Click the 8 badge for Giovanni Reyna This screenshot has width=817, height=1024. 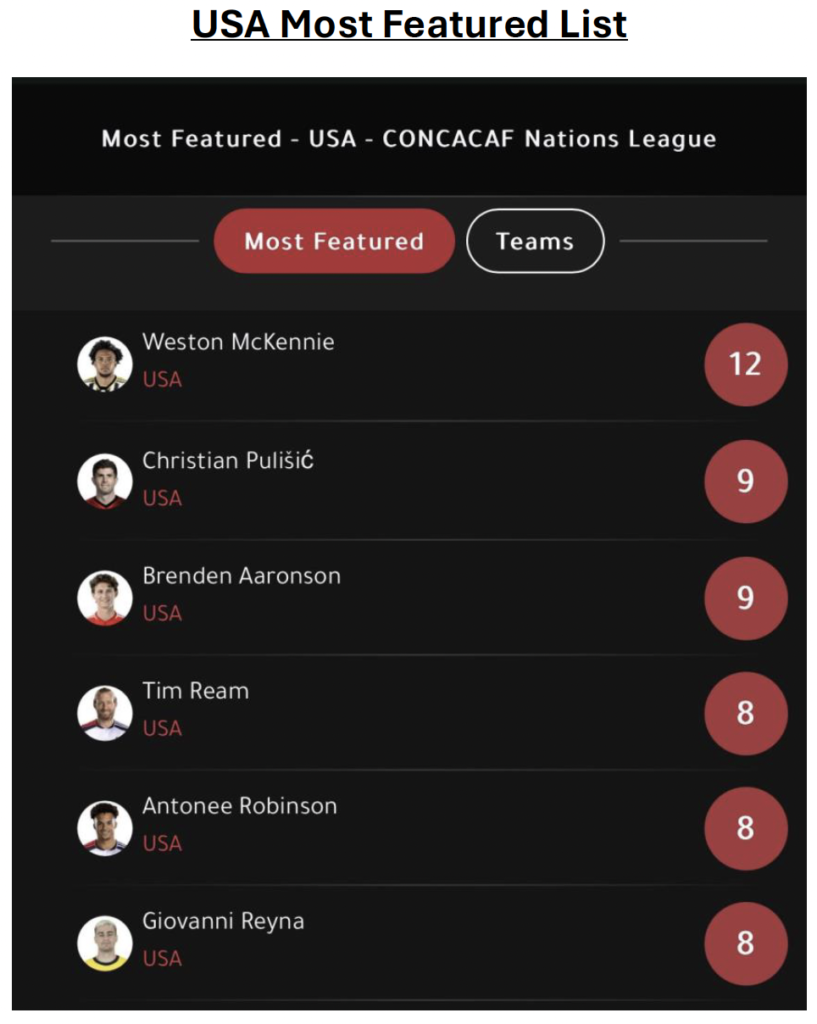pyautogui.click(x=746, y=943)
